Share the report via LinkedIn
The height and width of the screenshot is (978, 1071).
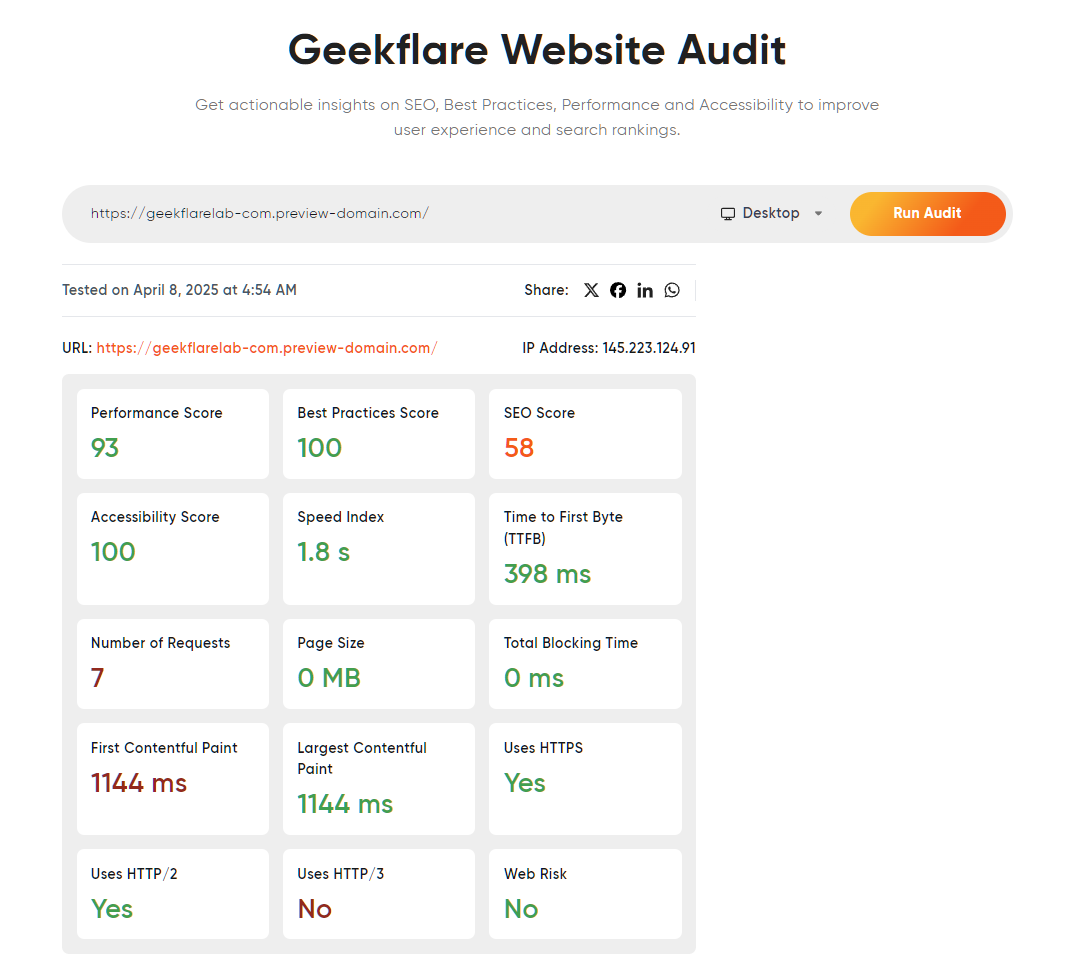click(x=645, y=290)
